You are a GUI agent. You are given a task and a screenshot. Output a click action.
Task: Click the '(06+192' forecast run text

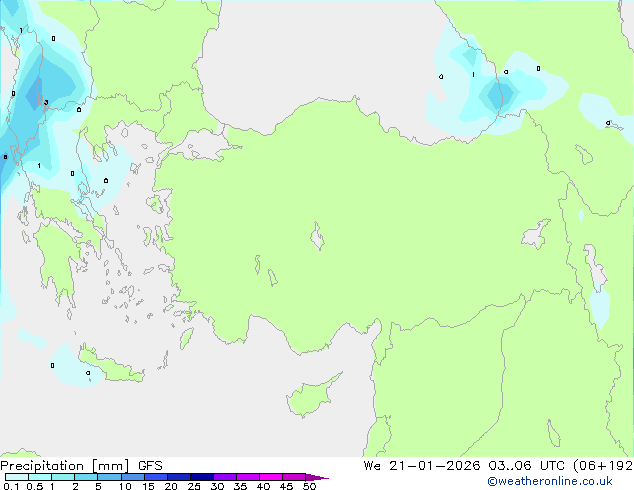[603, 466]
